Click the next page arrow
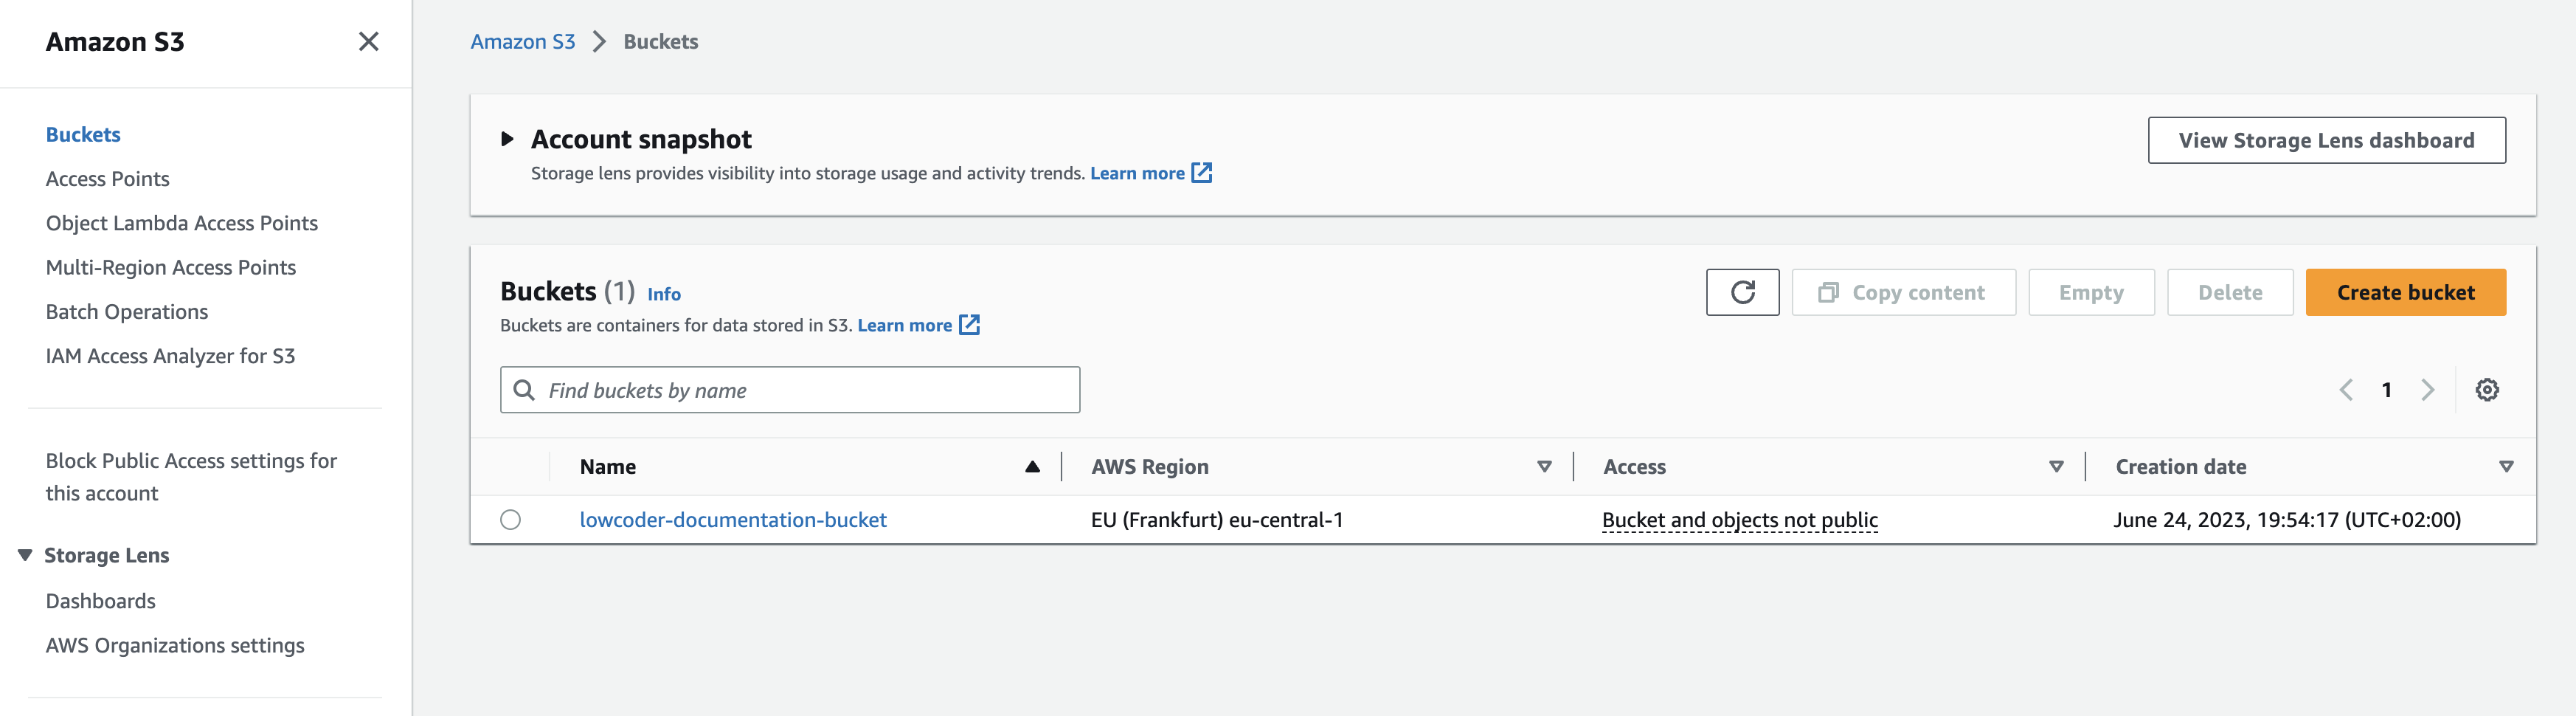The width and height of the screenshot is (2576, 716). (2427, 390)
